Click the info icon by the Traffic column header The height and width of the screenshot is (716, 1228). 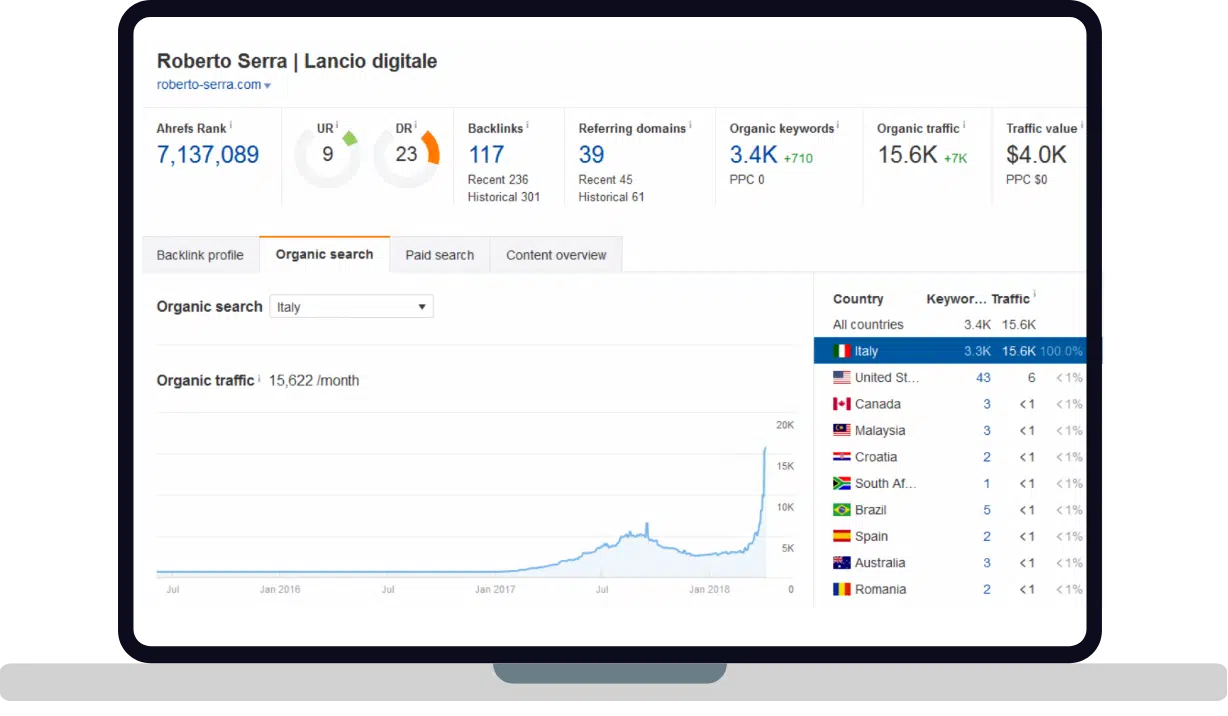(x=1035, y=296)
